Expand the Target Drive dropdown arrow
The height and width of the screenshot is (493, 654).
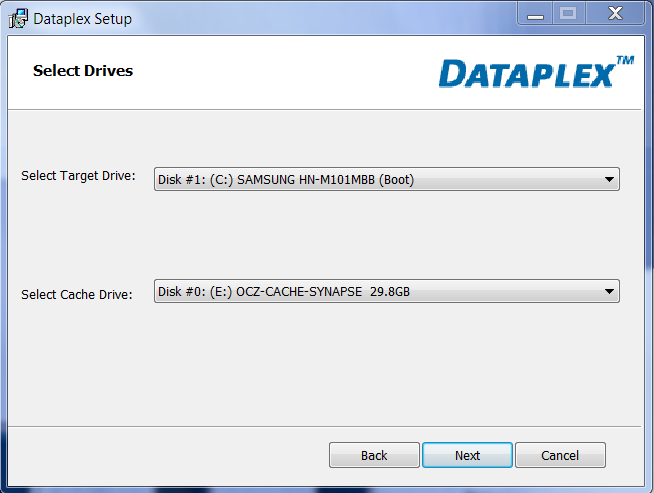pyautogui.click(x=609, y=180)
